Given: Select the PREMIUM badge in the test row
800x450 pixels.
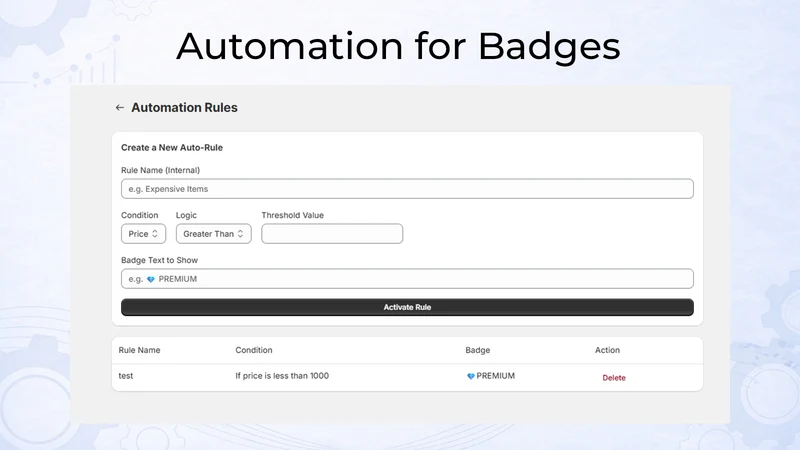Looking at the screenshot, I should 491,376.
